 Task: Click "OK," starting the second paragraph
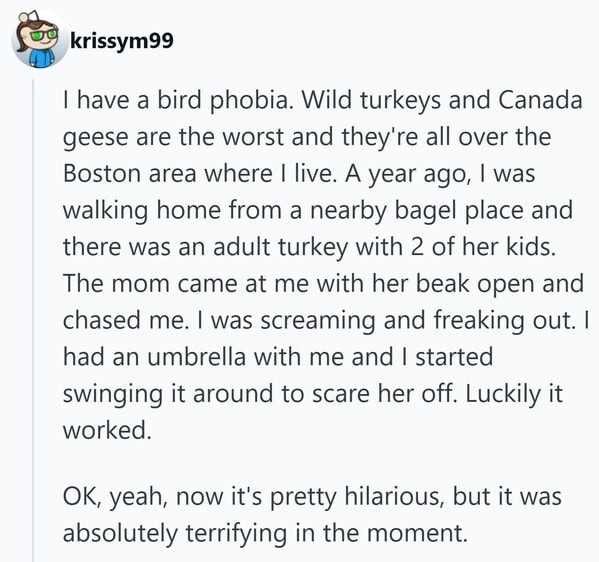pos(82,496)
